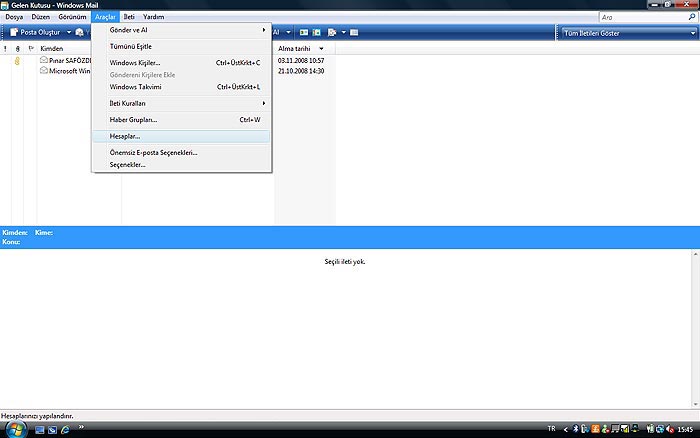
Task: Click Switch between windows quick launch icon
Action: (x=52, y=430)
